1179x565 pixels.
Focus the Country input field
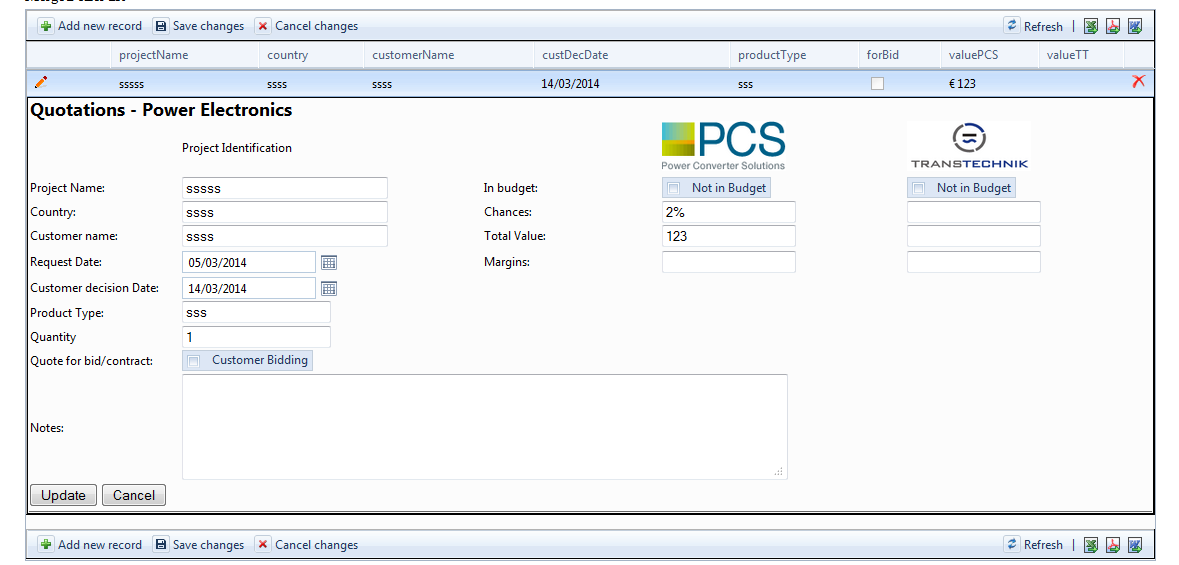click(x=285, y=212)
